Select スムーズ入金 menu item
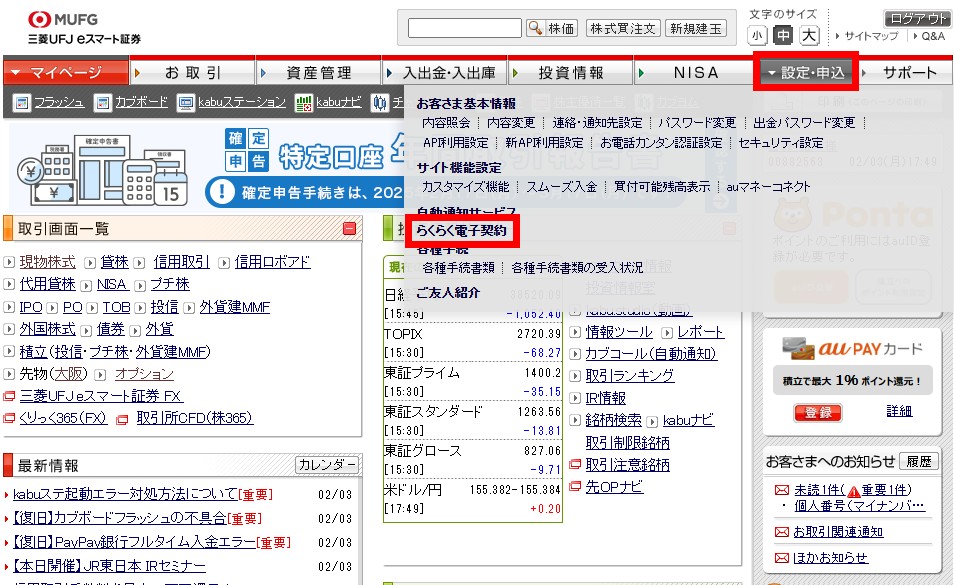This screenshot has height=585, width=954. pos(561,187)
